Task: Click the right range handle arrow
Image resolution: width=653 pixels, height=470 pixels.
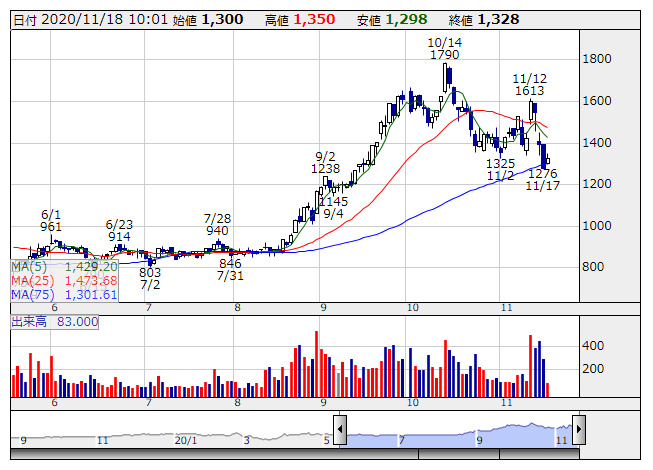Action: click(x=579, y=429)
